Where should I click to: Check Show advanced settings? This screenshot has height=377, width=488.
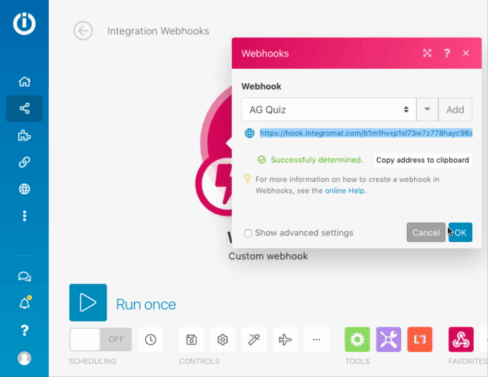click(248, 233)
